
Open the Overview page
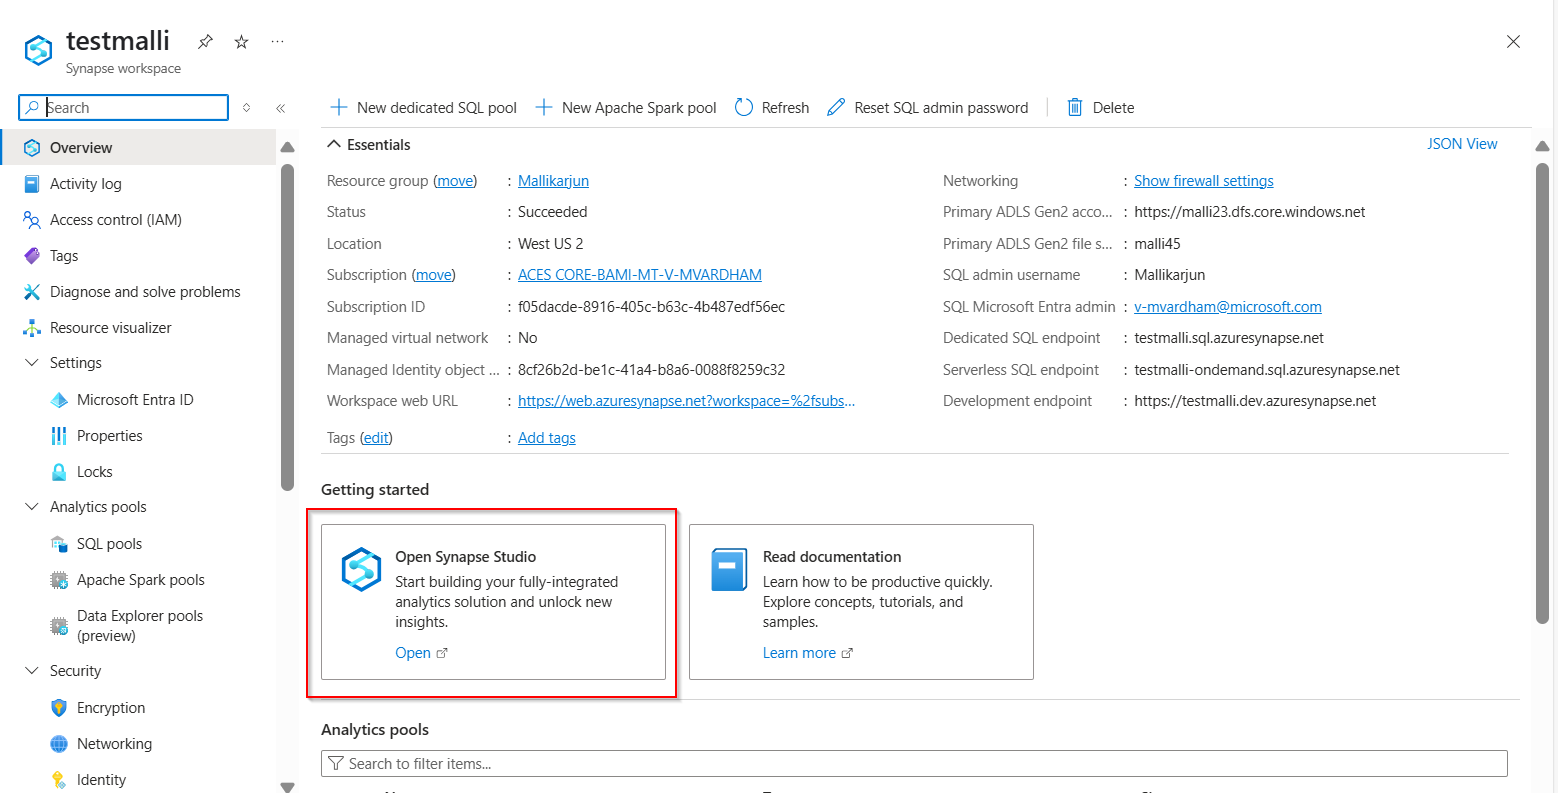tap(138, 147)
